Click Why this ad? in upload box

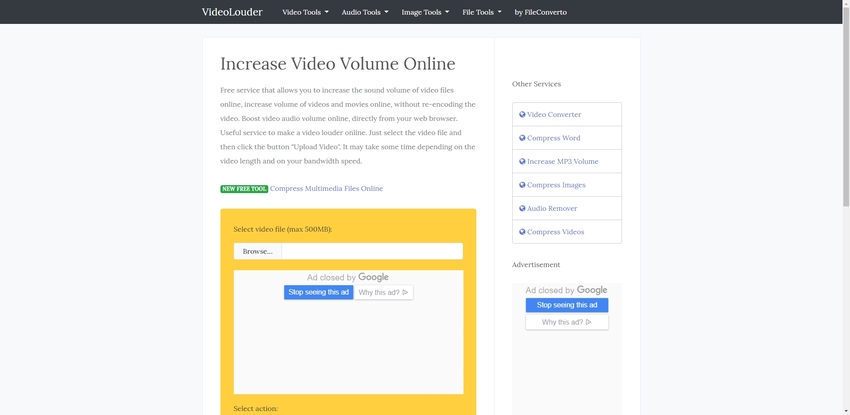(383, 293)
